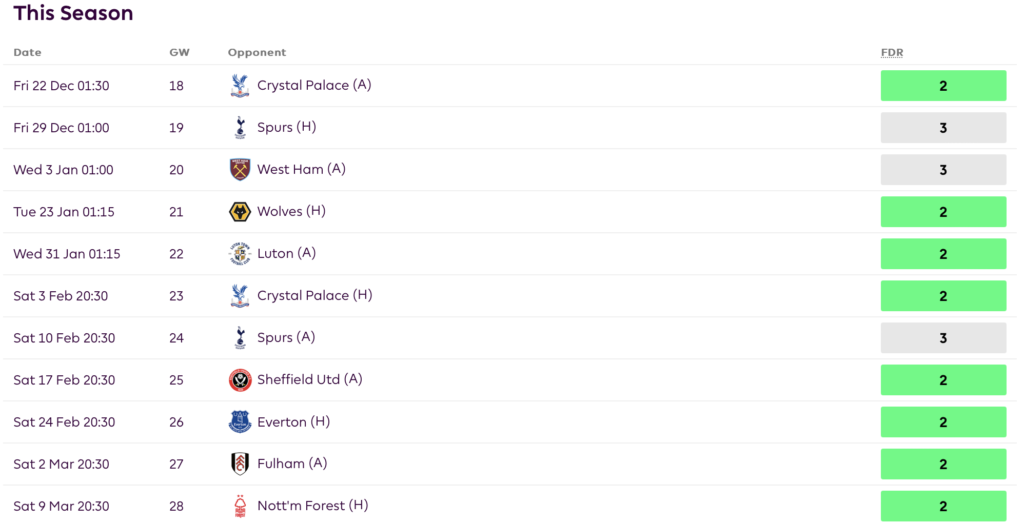Click the green FDR 2 box for Wolves
This screenshot has height=524, width=1024.
[943, 212]
